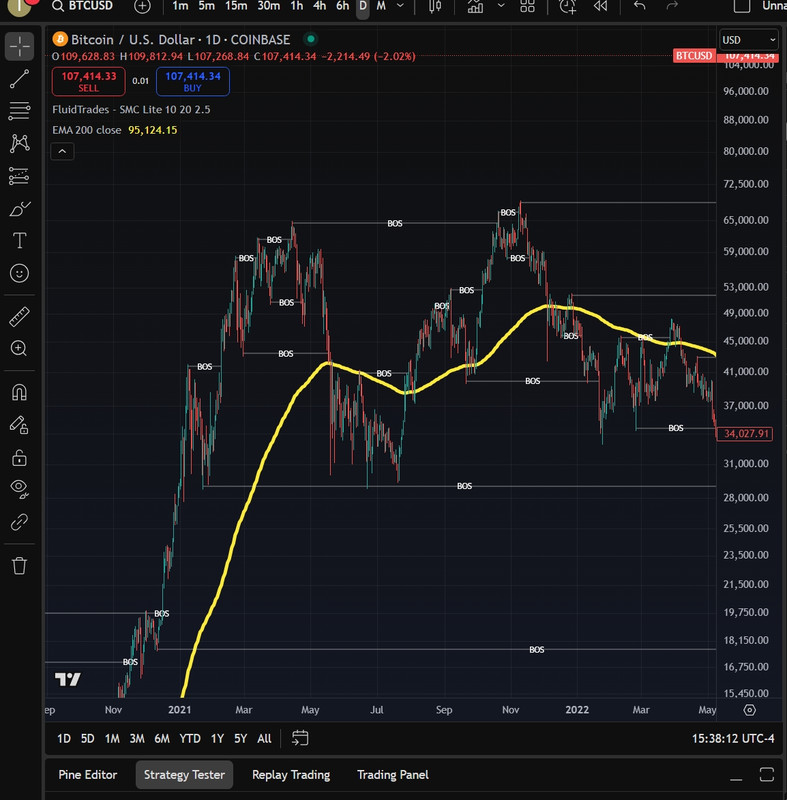The height and width of the screenshot is (800, 787).
Task: Select the trend line drawing tool
Action: [x=19, y=79]
